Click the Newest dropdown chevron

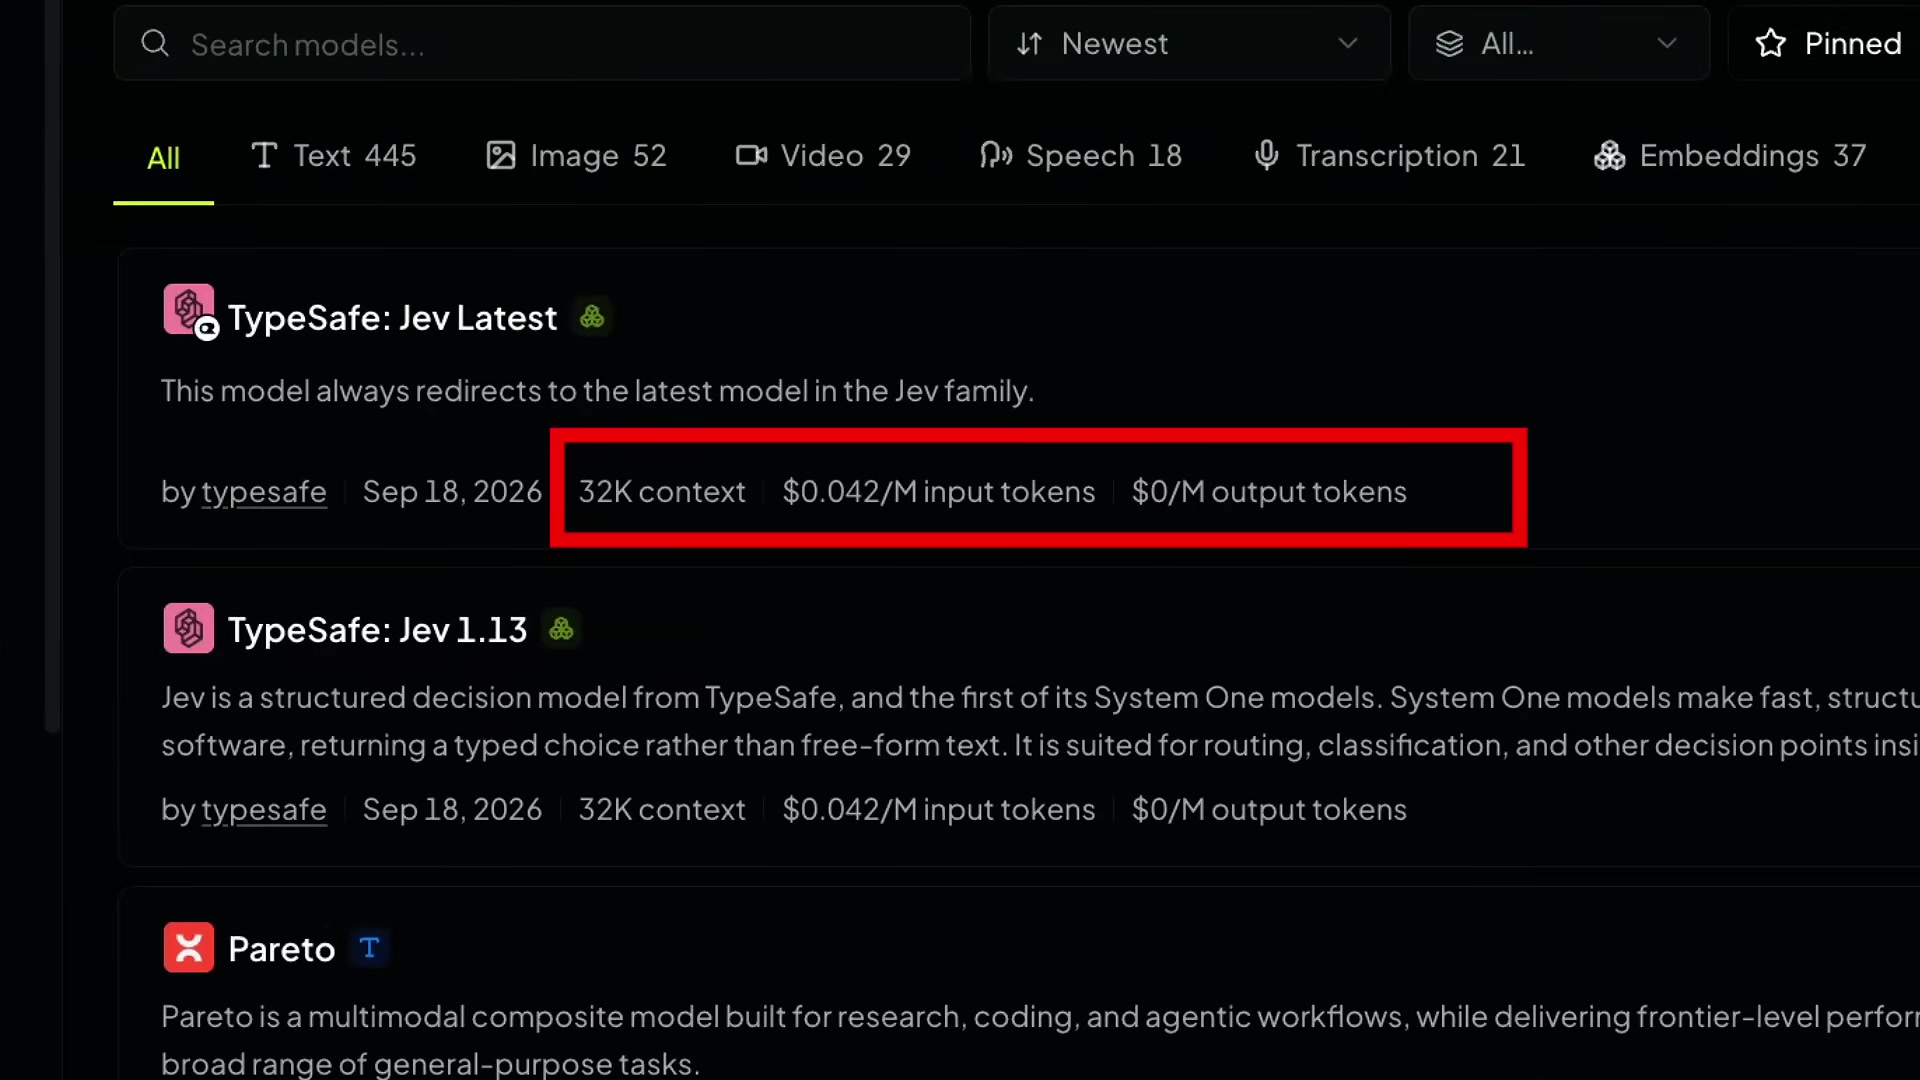1348,43
